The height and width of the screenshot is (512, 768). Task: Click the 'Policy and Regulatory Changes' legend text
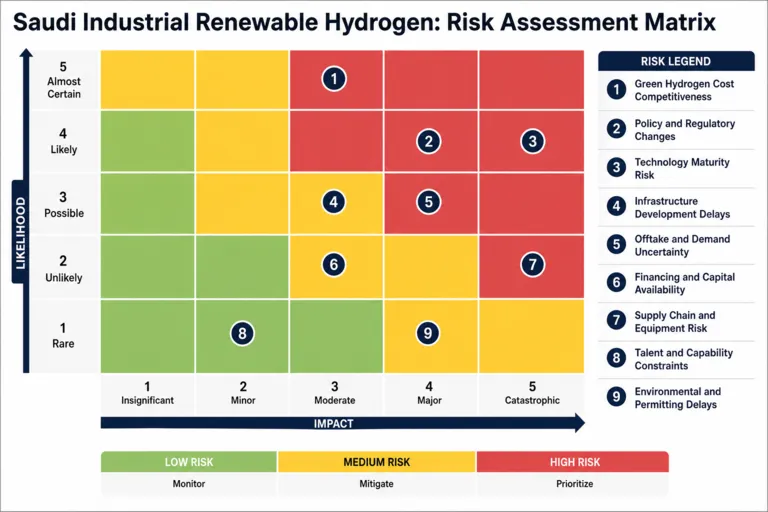(x=684, y=130)
